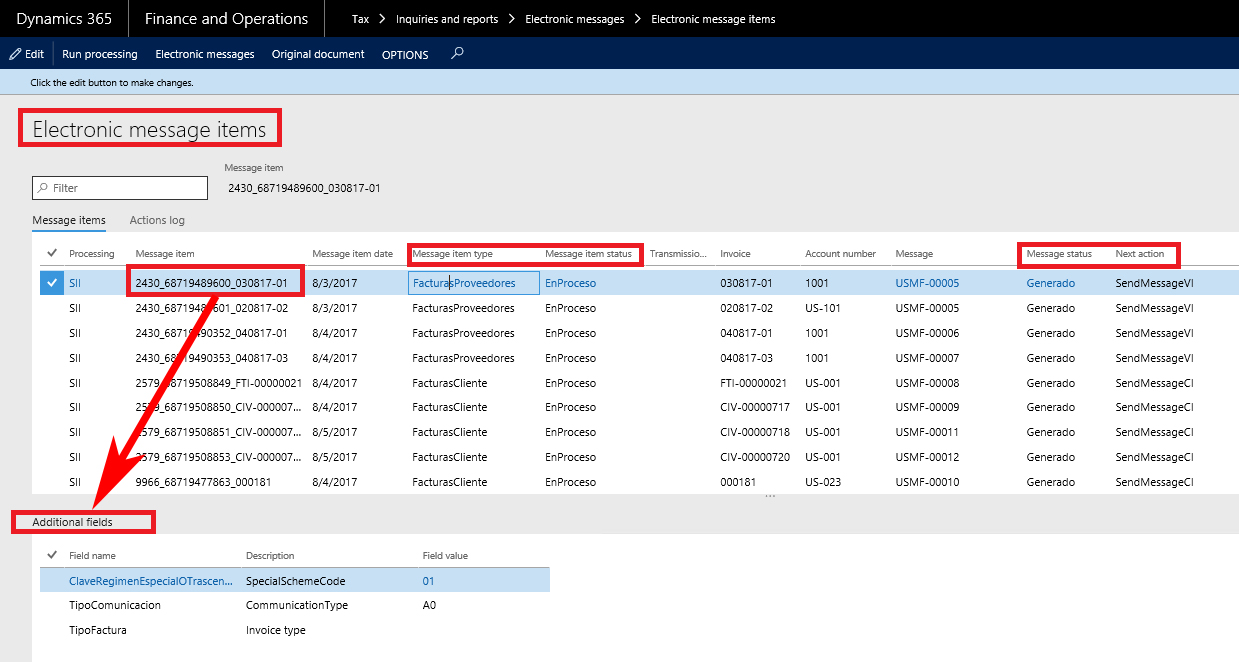This screenshot has height=662, width=1239.
Task: Click the Edit pencil icon
Action: 15,54
